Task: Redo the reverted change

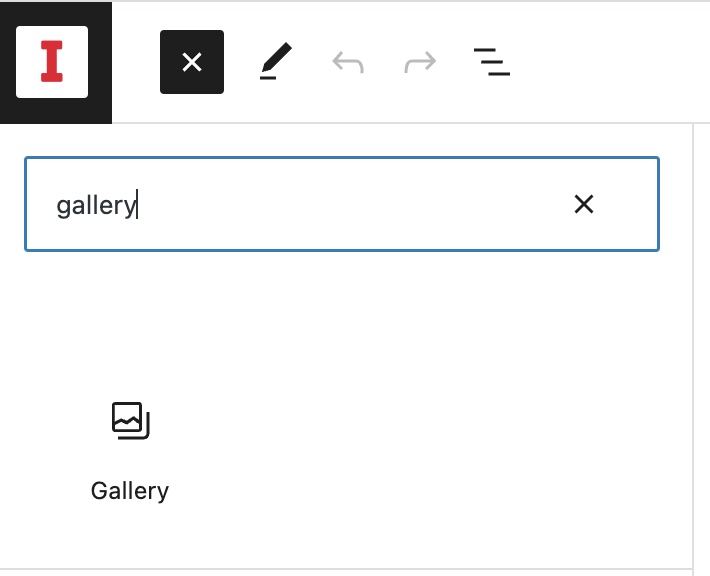Action: 420,63
